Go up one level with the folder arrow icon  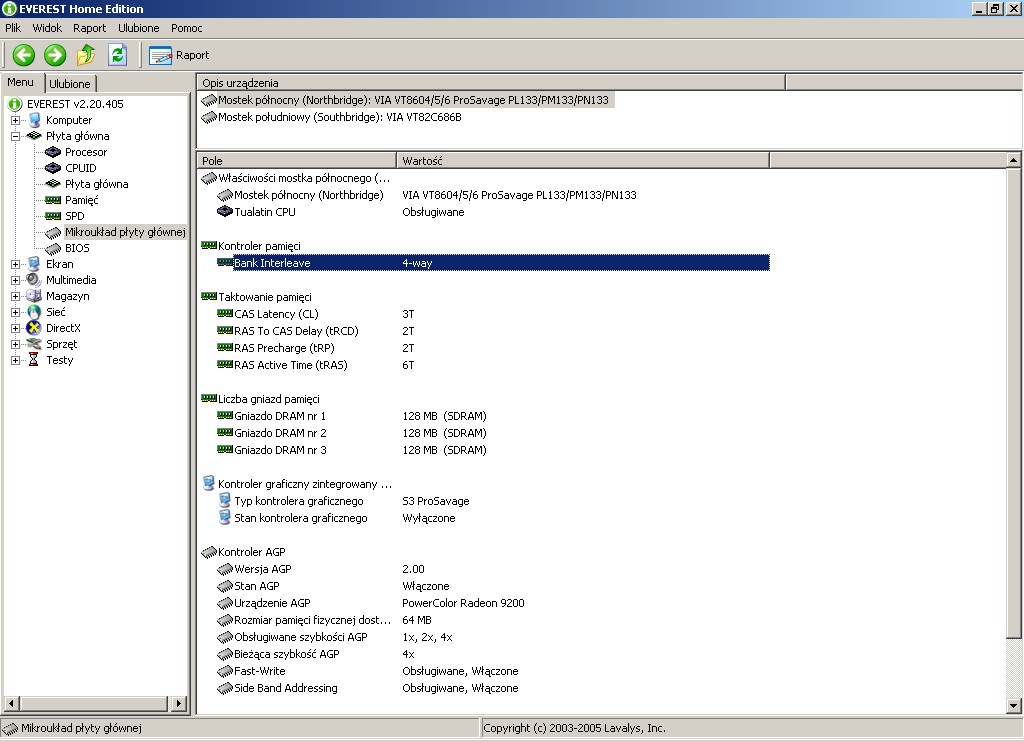[x=86, y=55]
